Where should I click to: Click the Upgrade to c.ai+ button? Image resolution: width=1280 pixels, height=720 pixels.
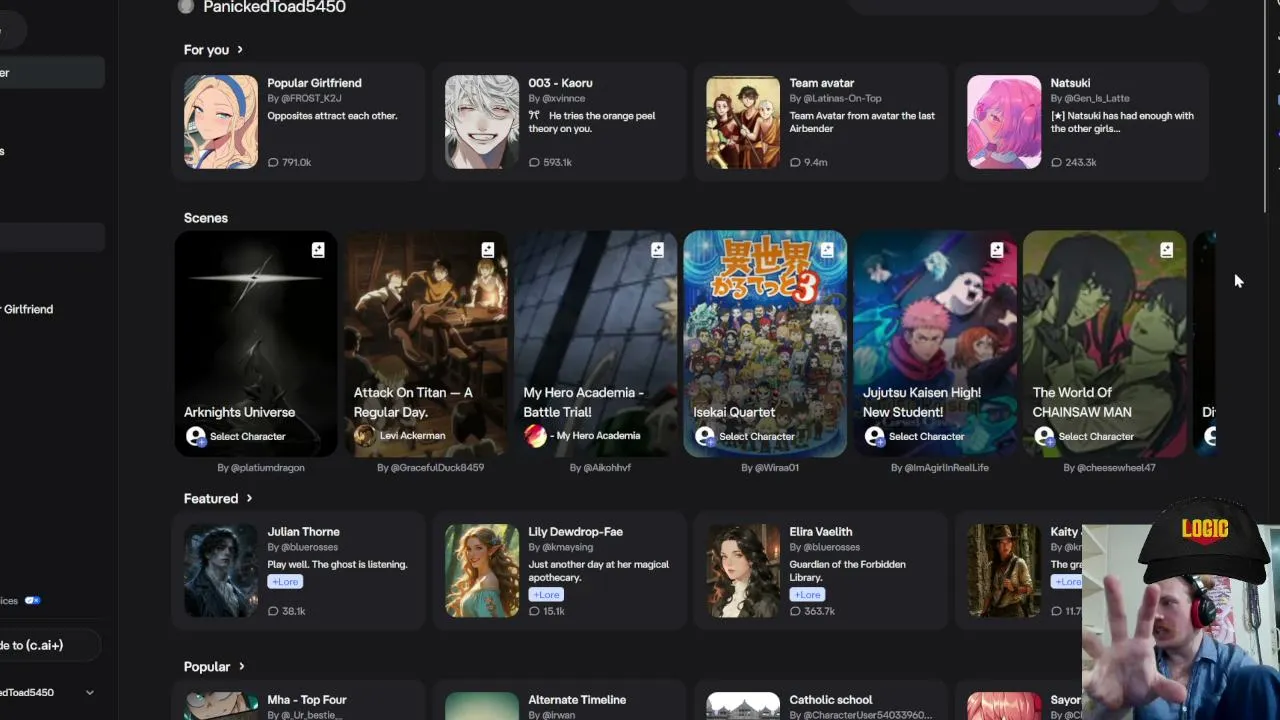coord(49,645)
